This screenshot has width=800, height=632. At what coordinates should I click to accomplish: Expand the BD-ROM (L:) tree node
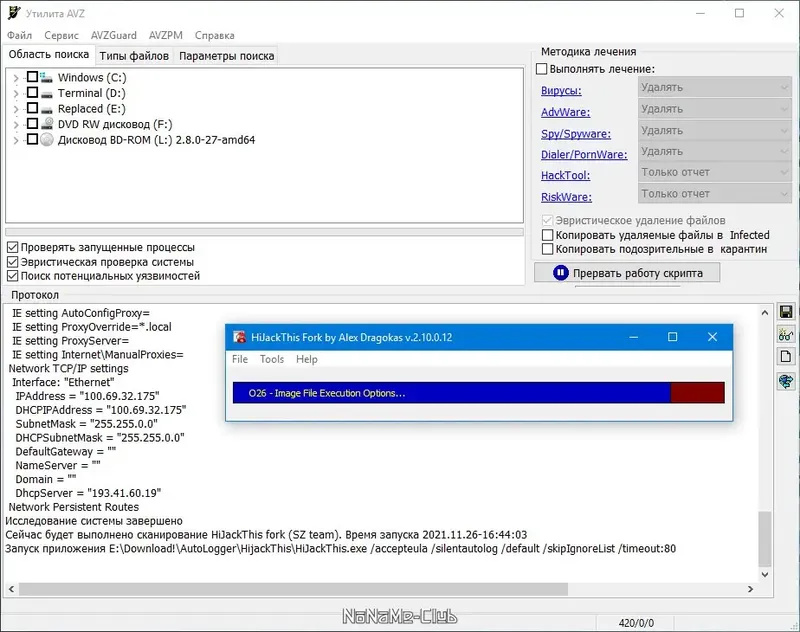(x=16, y=140)
